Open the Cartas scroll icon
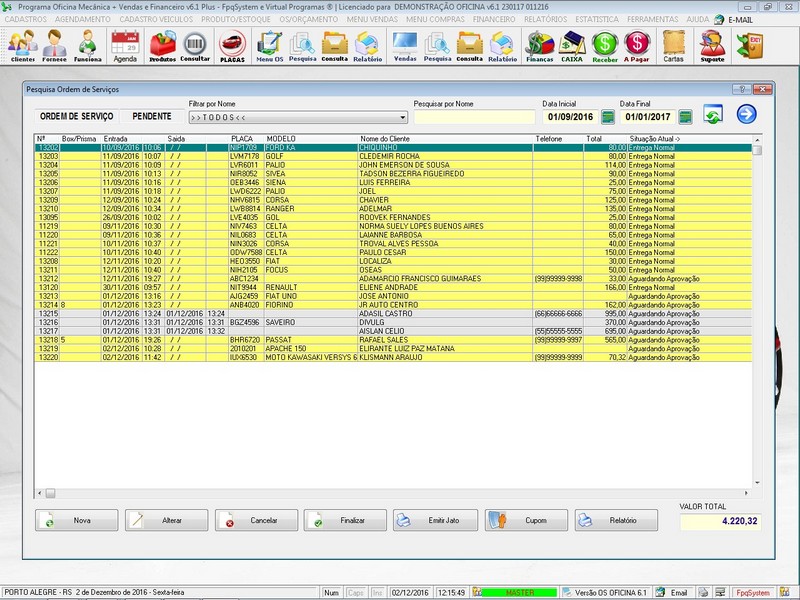Viewport: 800px width, 600px height. click(x=673, y=46)
